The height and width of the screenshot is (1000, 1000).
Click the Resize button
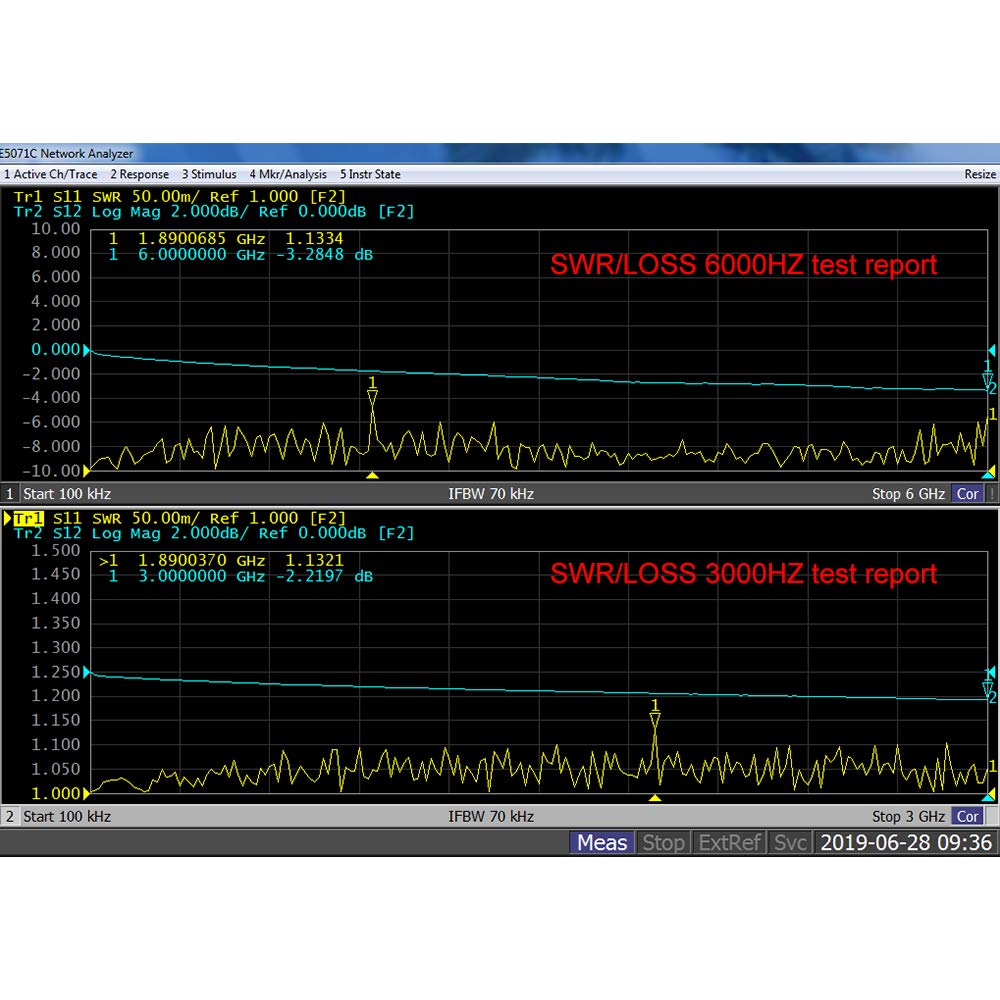click(980, 174)
